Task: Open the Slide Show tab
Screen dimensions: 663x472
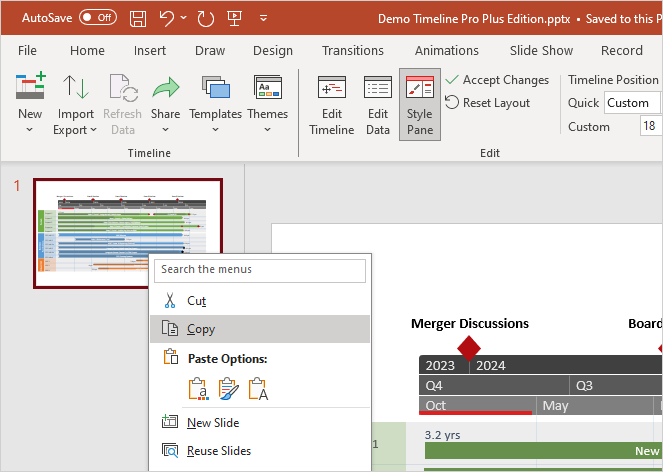Action: click(x=541, y=51)
